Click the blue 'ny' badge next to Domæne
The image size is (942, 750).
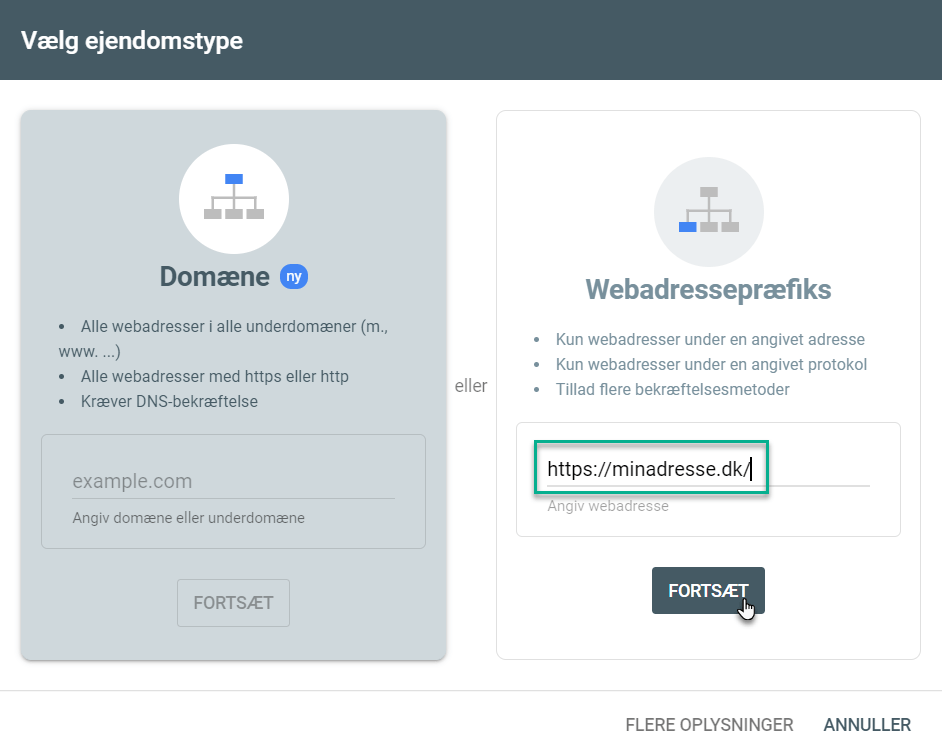tap(293, 276)
